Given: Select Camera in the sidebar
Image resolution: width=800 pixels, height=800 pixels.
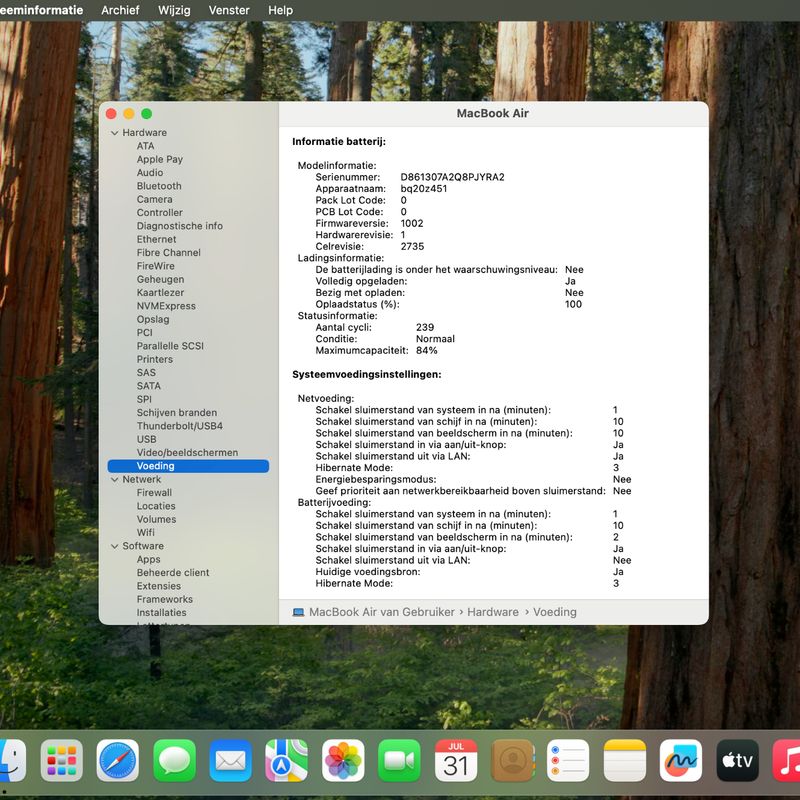Looking at the screenshot, I should (155, 199).
